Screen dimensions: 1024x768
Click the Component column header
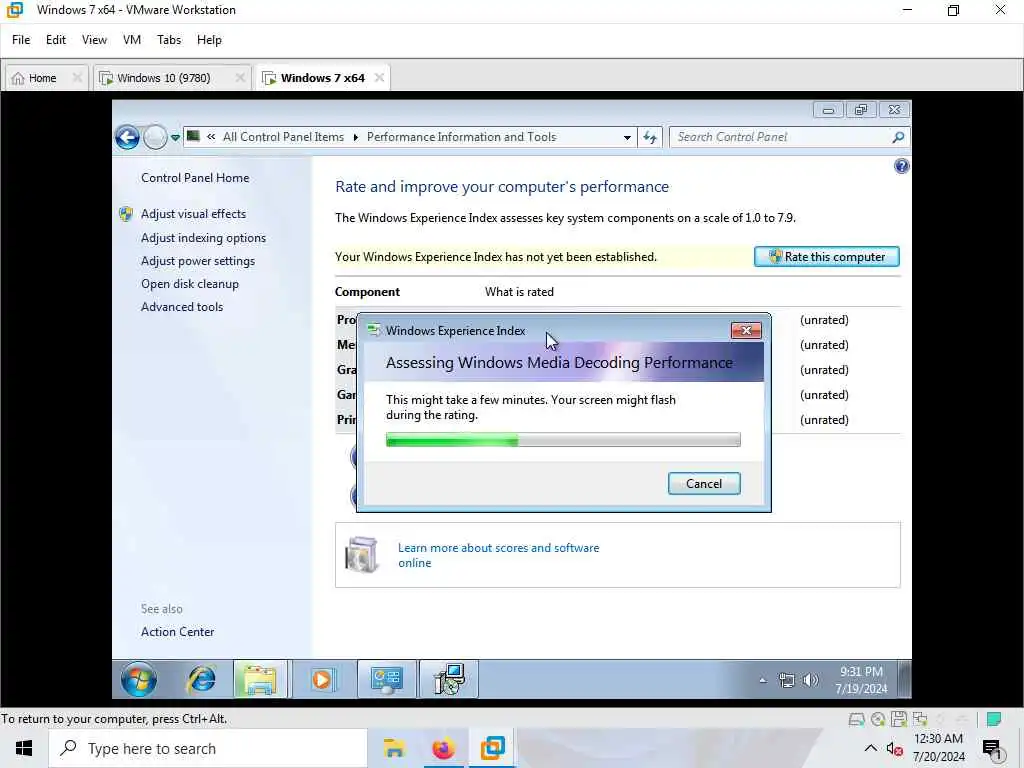pyautogui.click(x=367, y=292)
